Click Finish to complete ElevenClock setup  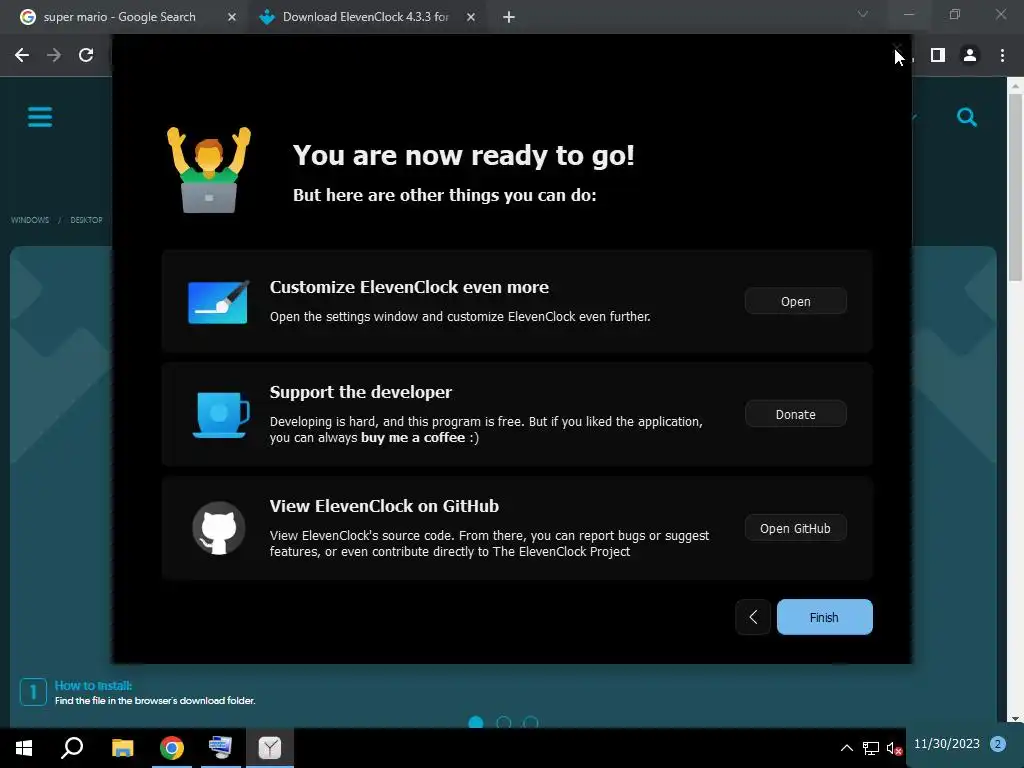point(824,617)
